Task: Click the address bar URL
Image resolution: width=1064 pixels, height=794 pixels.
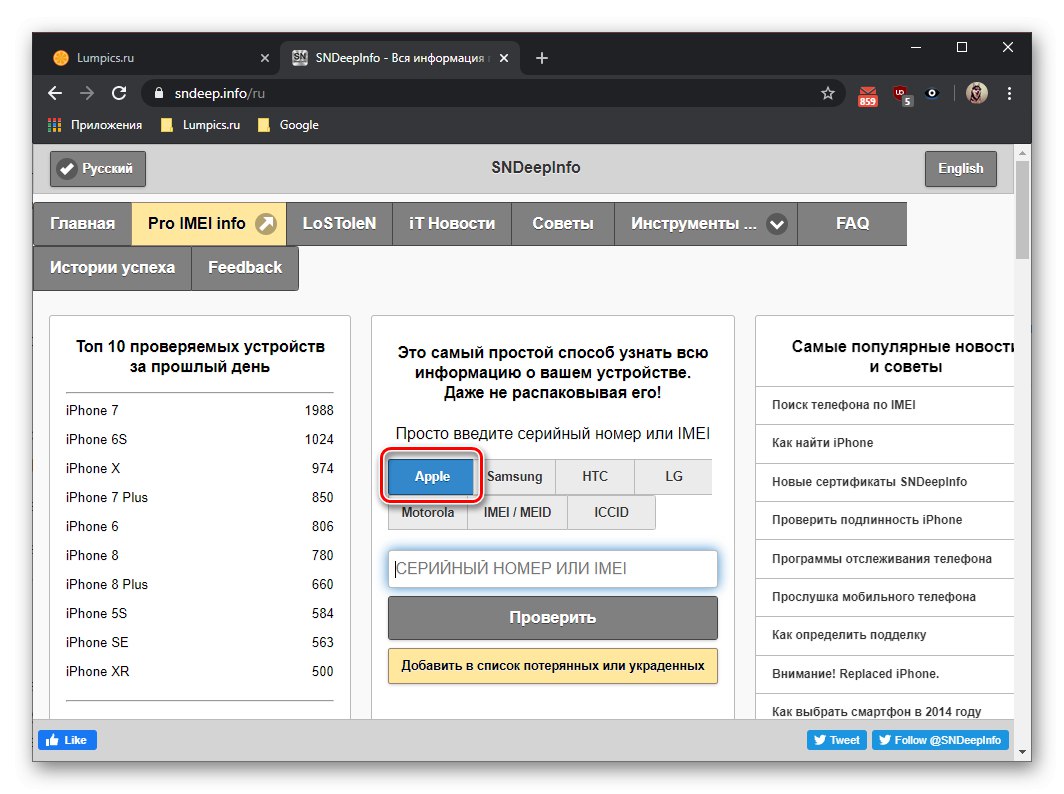Action: [x=219, y=93]
